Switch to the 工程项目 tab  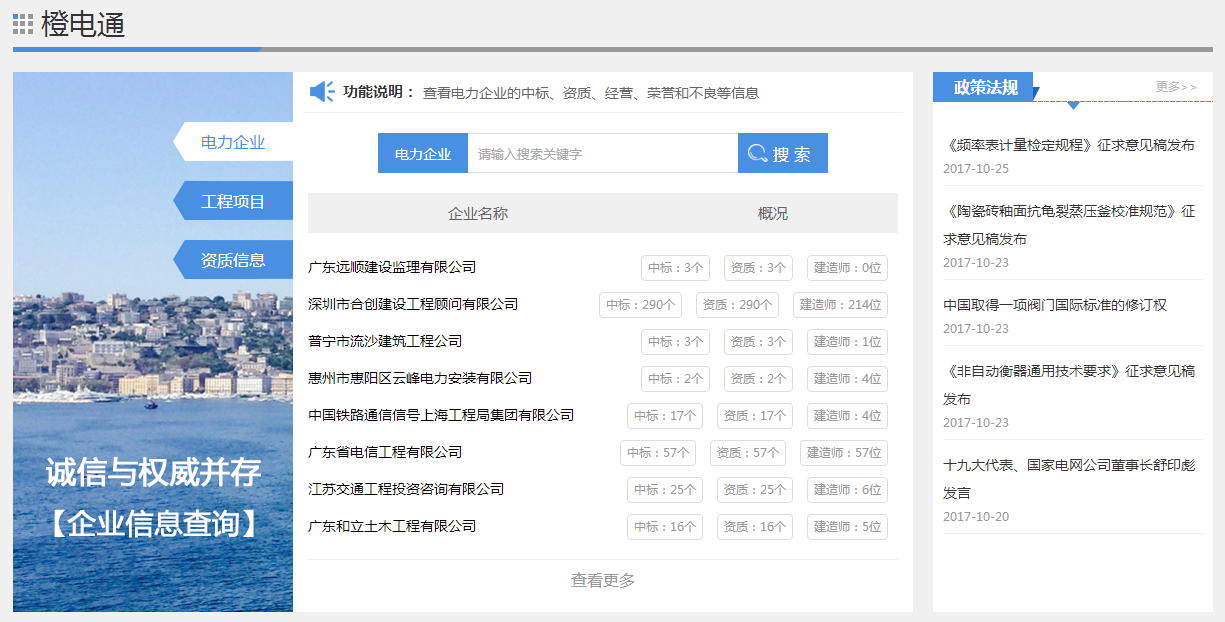pos(233,201)
